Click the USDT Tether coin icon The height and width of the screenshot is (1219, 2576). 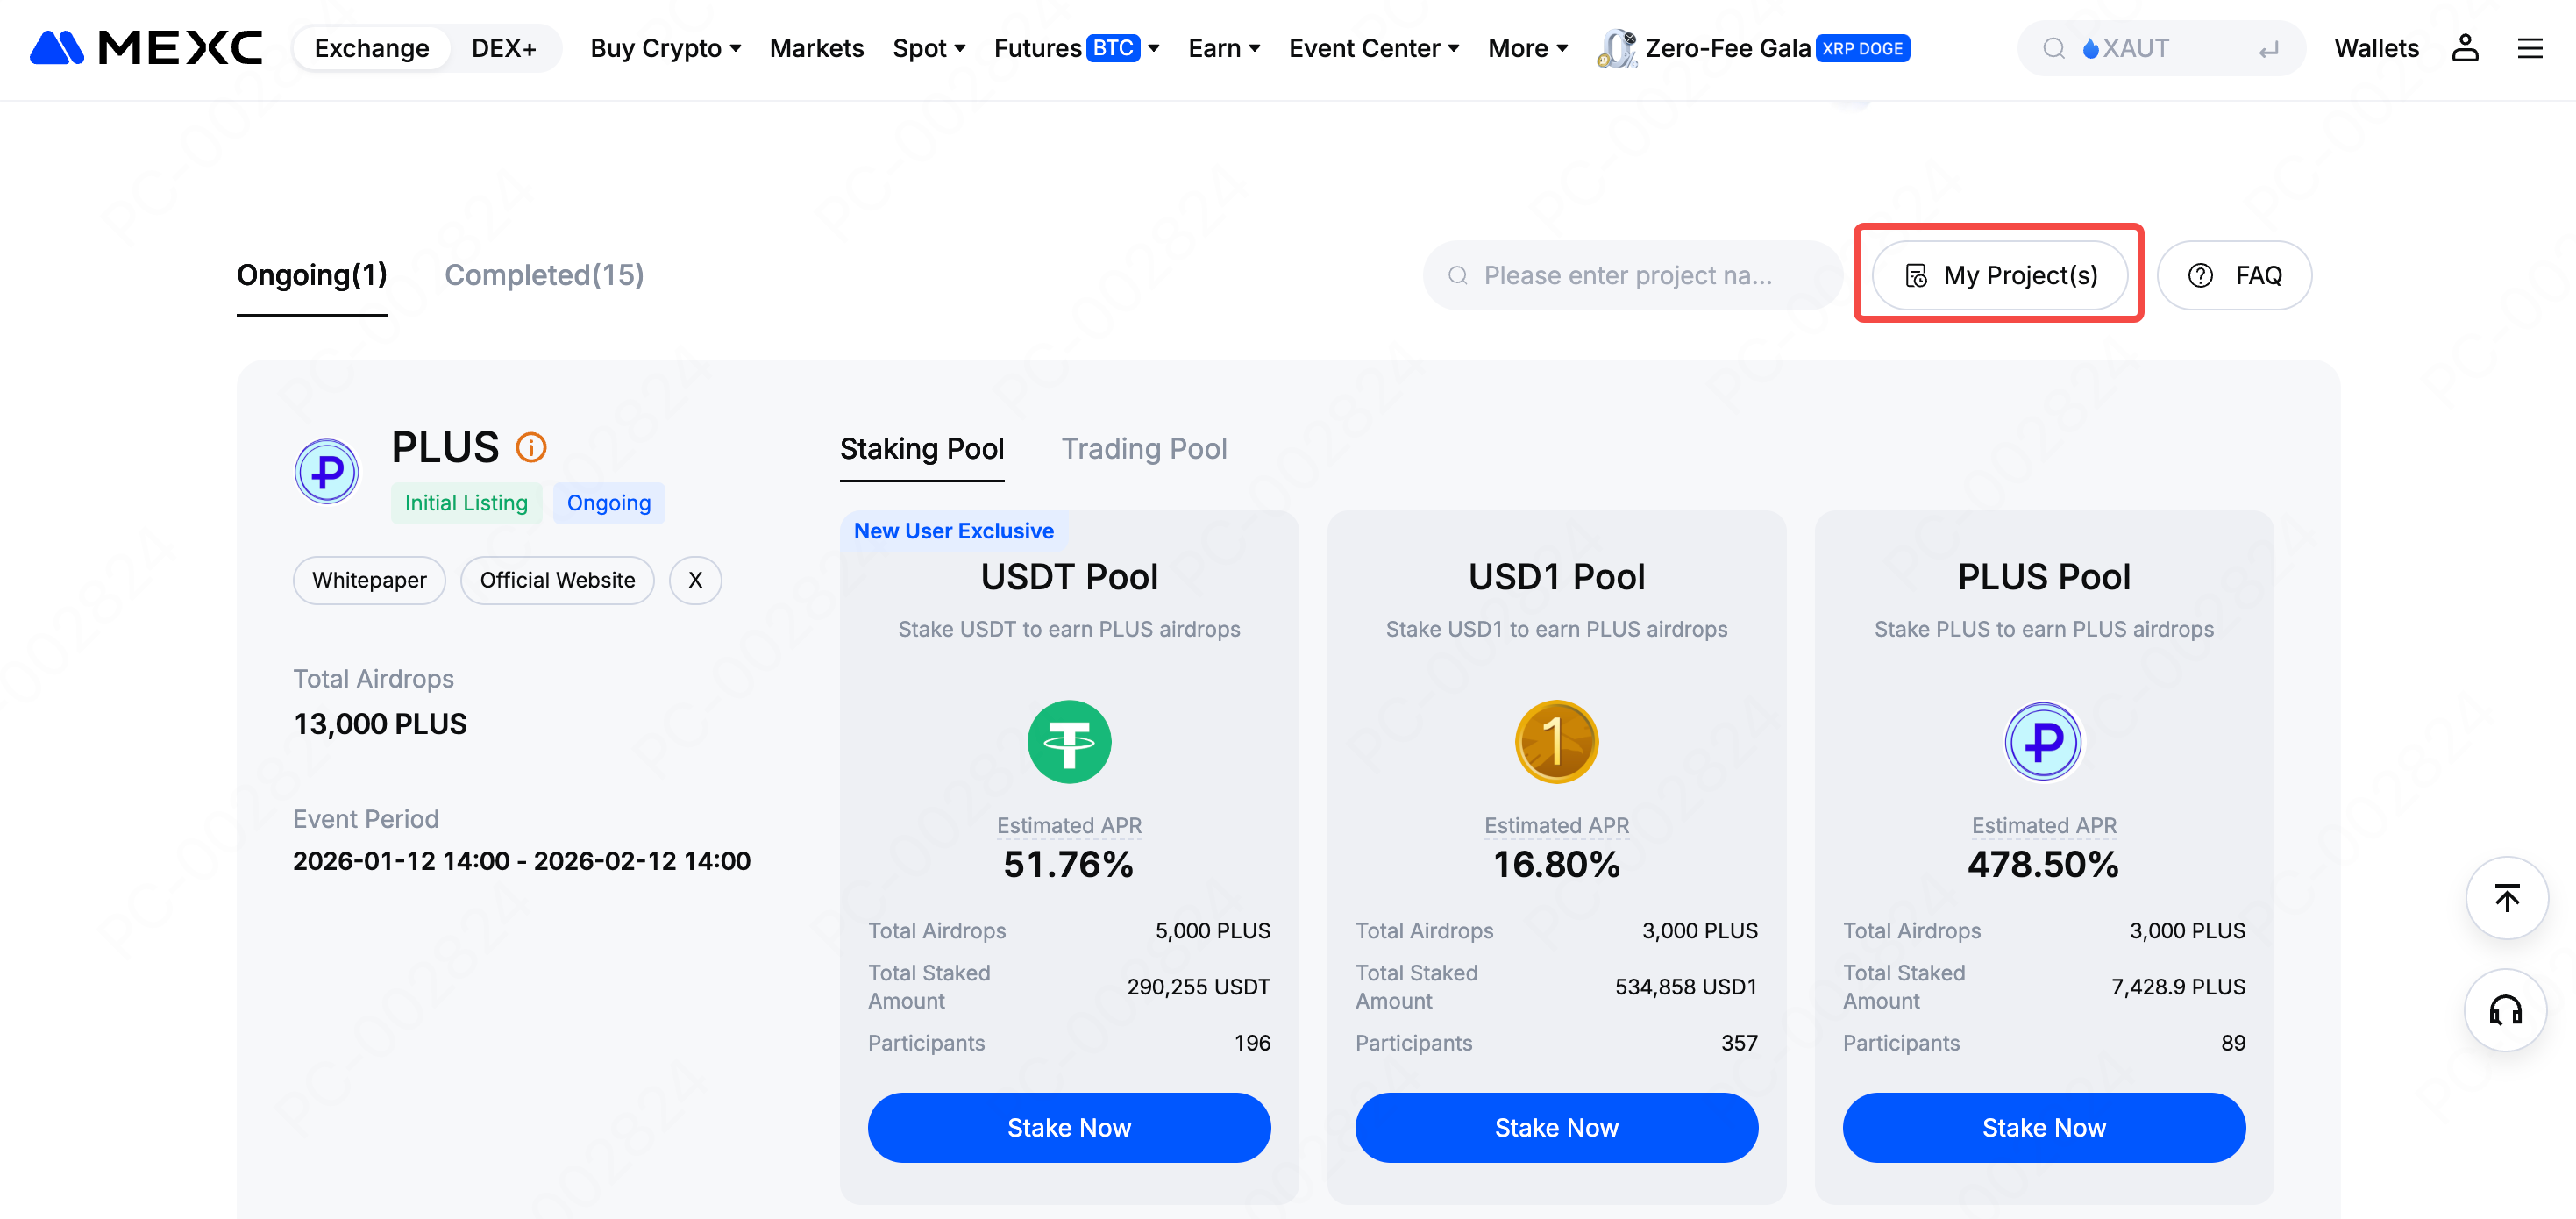(1069, 741)
